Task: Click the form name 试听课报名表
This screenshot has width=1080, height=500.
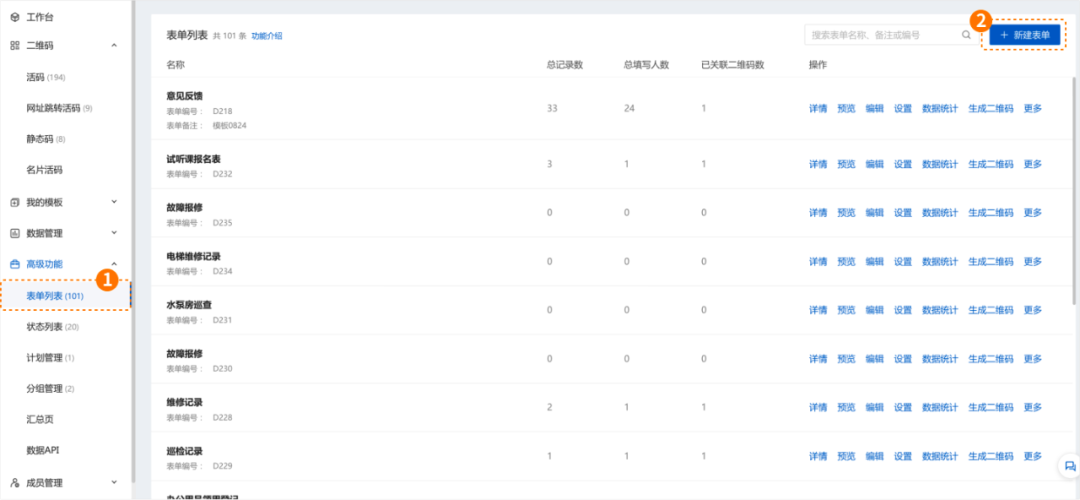Action: [x=194, y=159]
